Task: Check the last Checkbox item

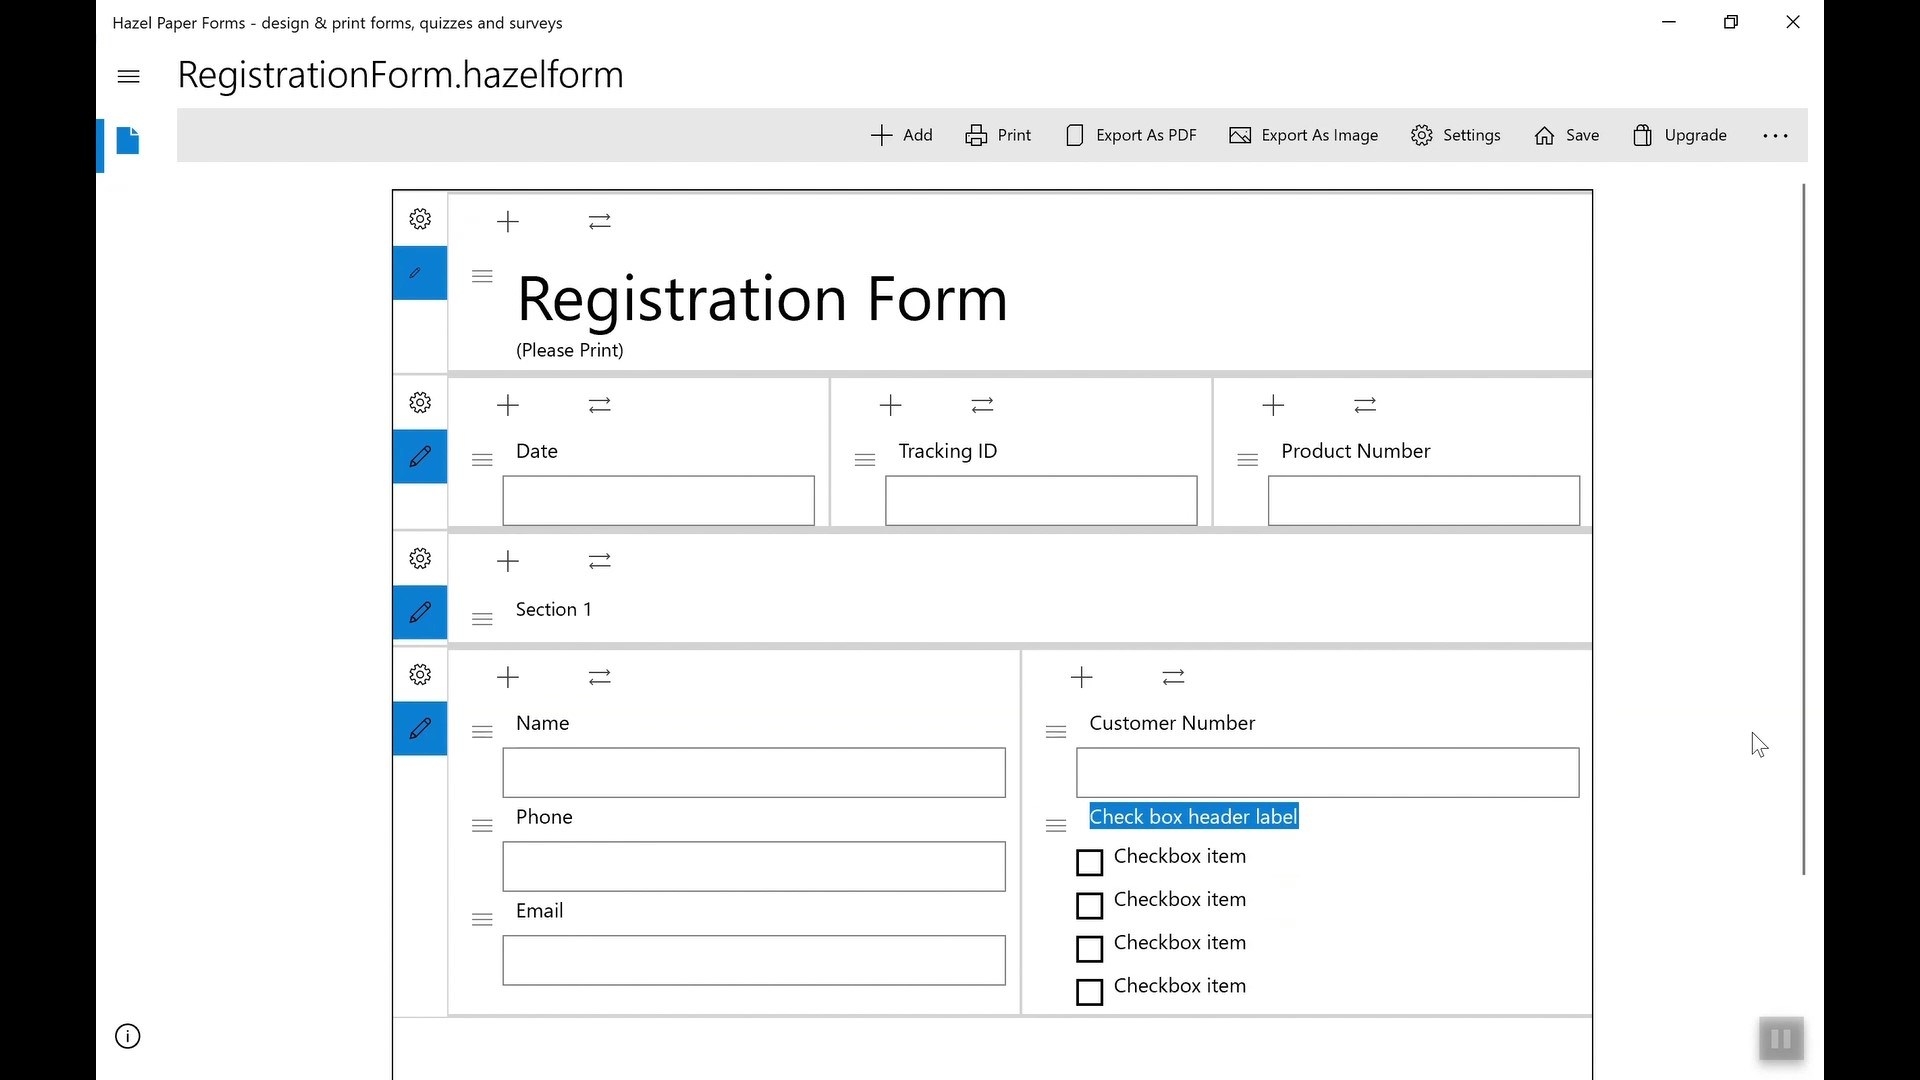Action: tap(1090, 991)
